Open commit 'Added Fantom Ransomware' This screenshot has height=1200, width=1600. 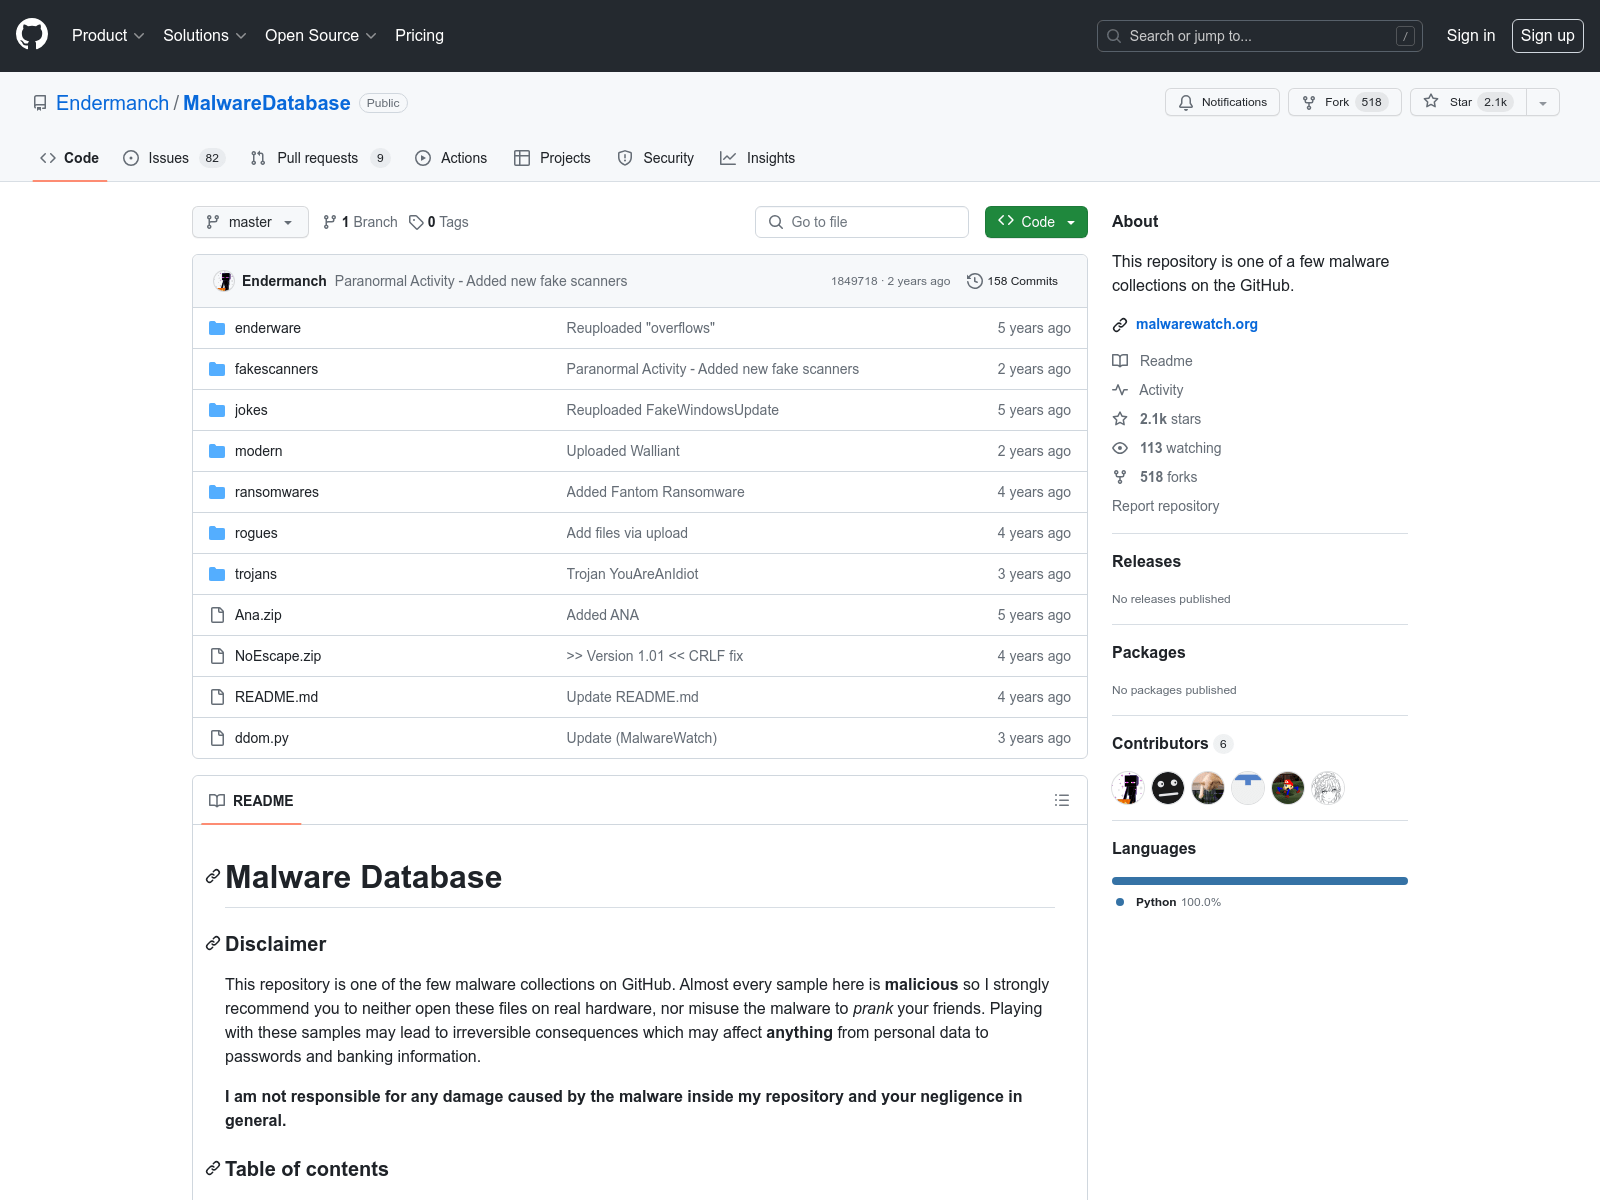tap(655, 492)
